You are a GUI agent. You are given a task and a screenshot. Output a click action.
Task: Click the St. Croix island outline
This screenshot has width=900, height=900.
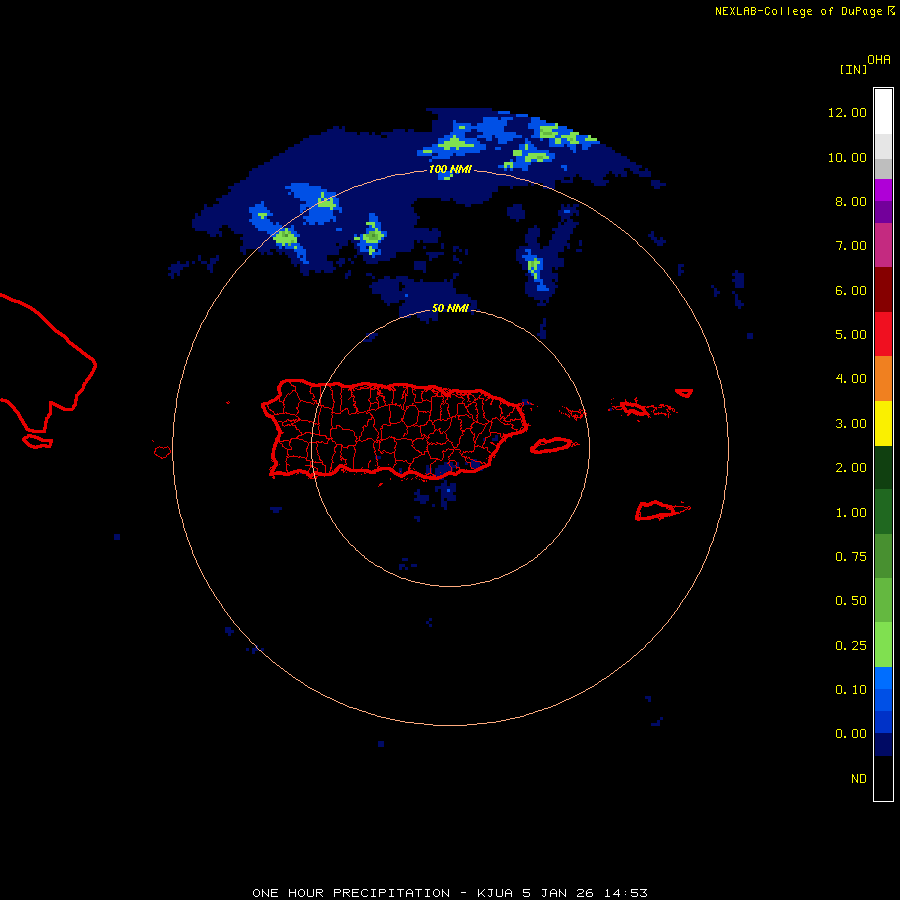click(662, 510)
